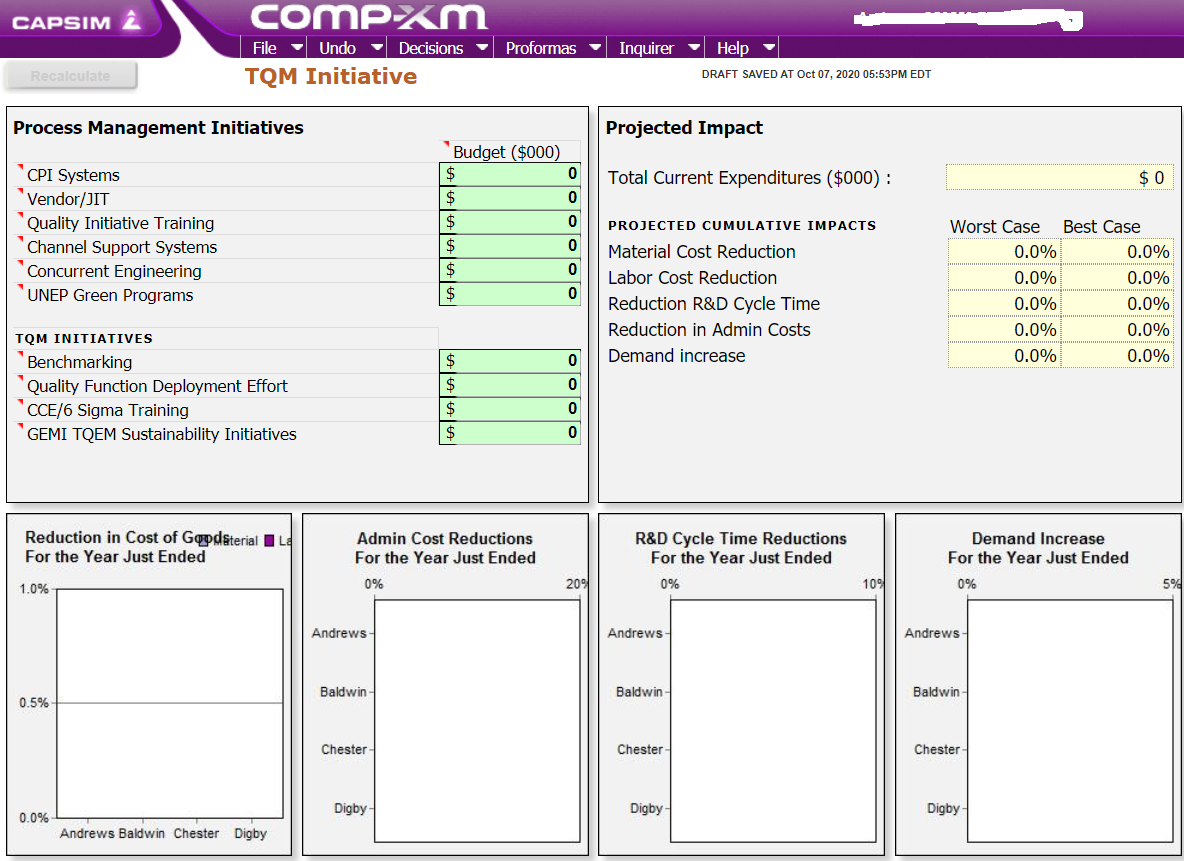
Task: Click the Recalculate button
Action: 70,73
